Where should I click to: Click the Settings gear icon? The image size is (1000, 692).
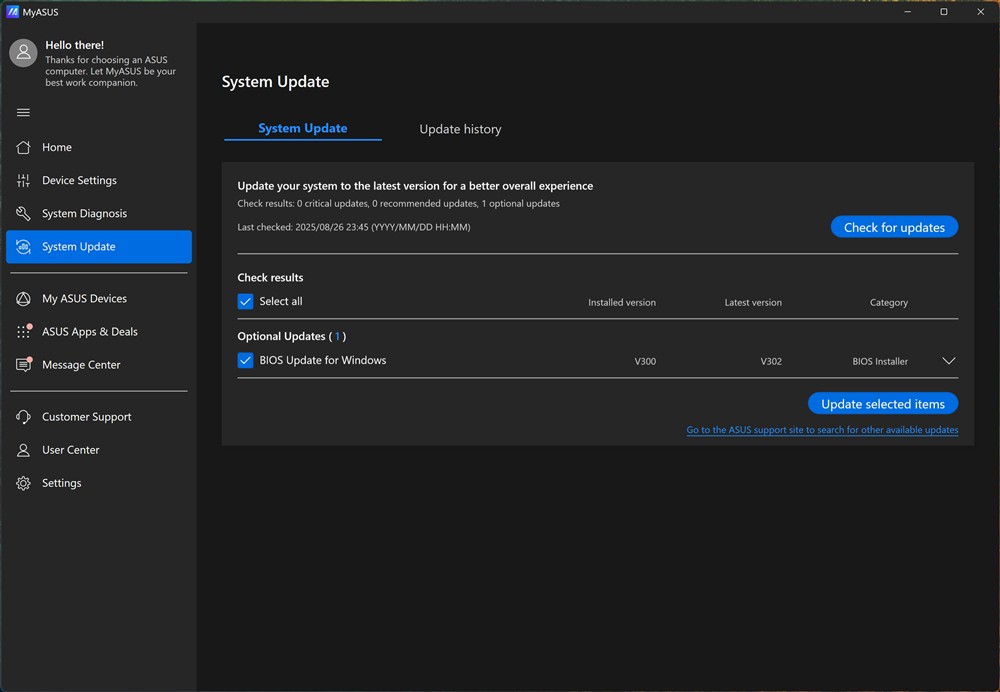click(24, 482)
